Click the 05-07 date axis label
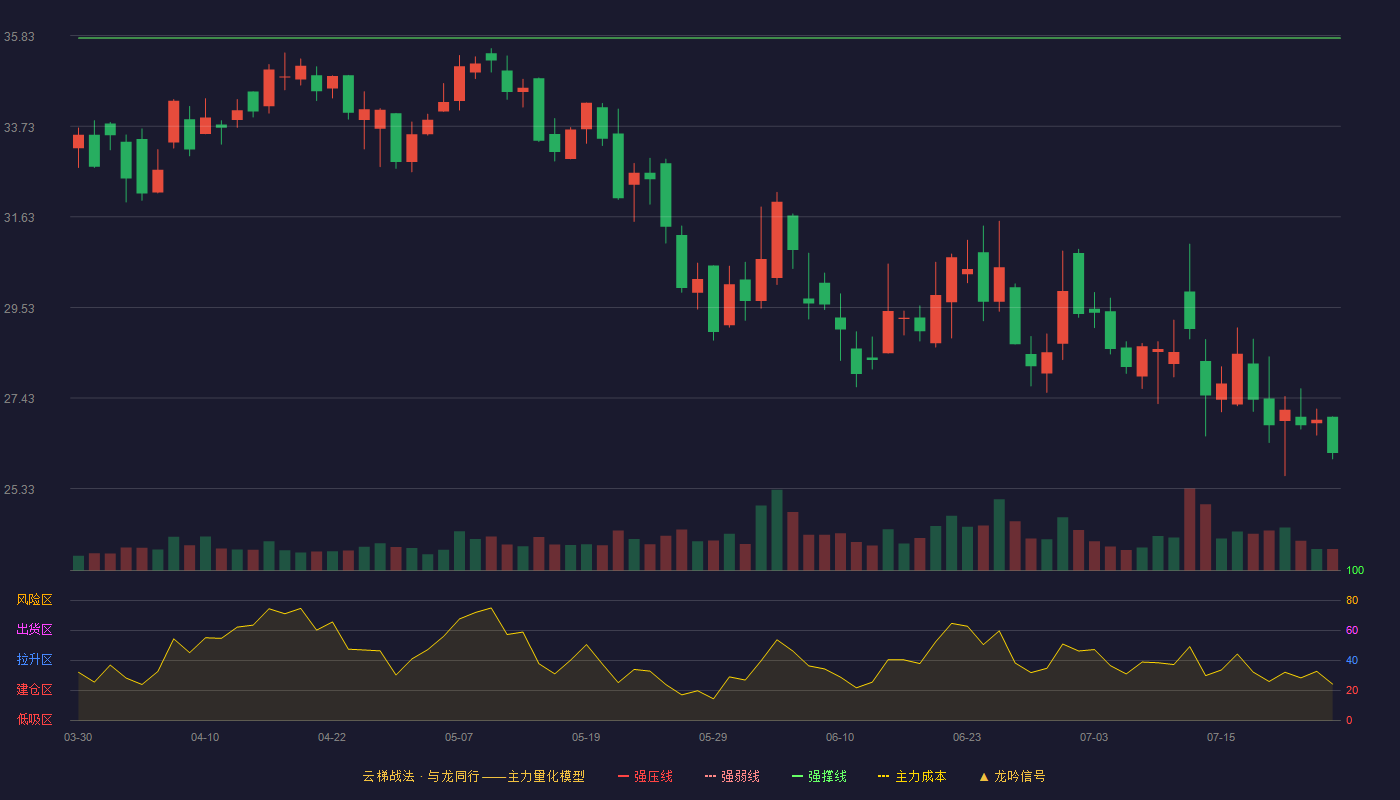This screenshot has height=800, width=1400. 459,737
